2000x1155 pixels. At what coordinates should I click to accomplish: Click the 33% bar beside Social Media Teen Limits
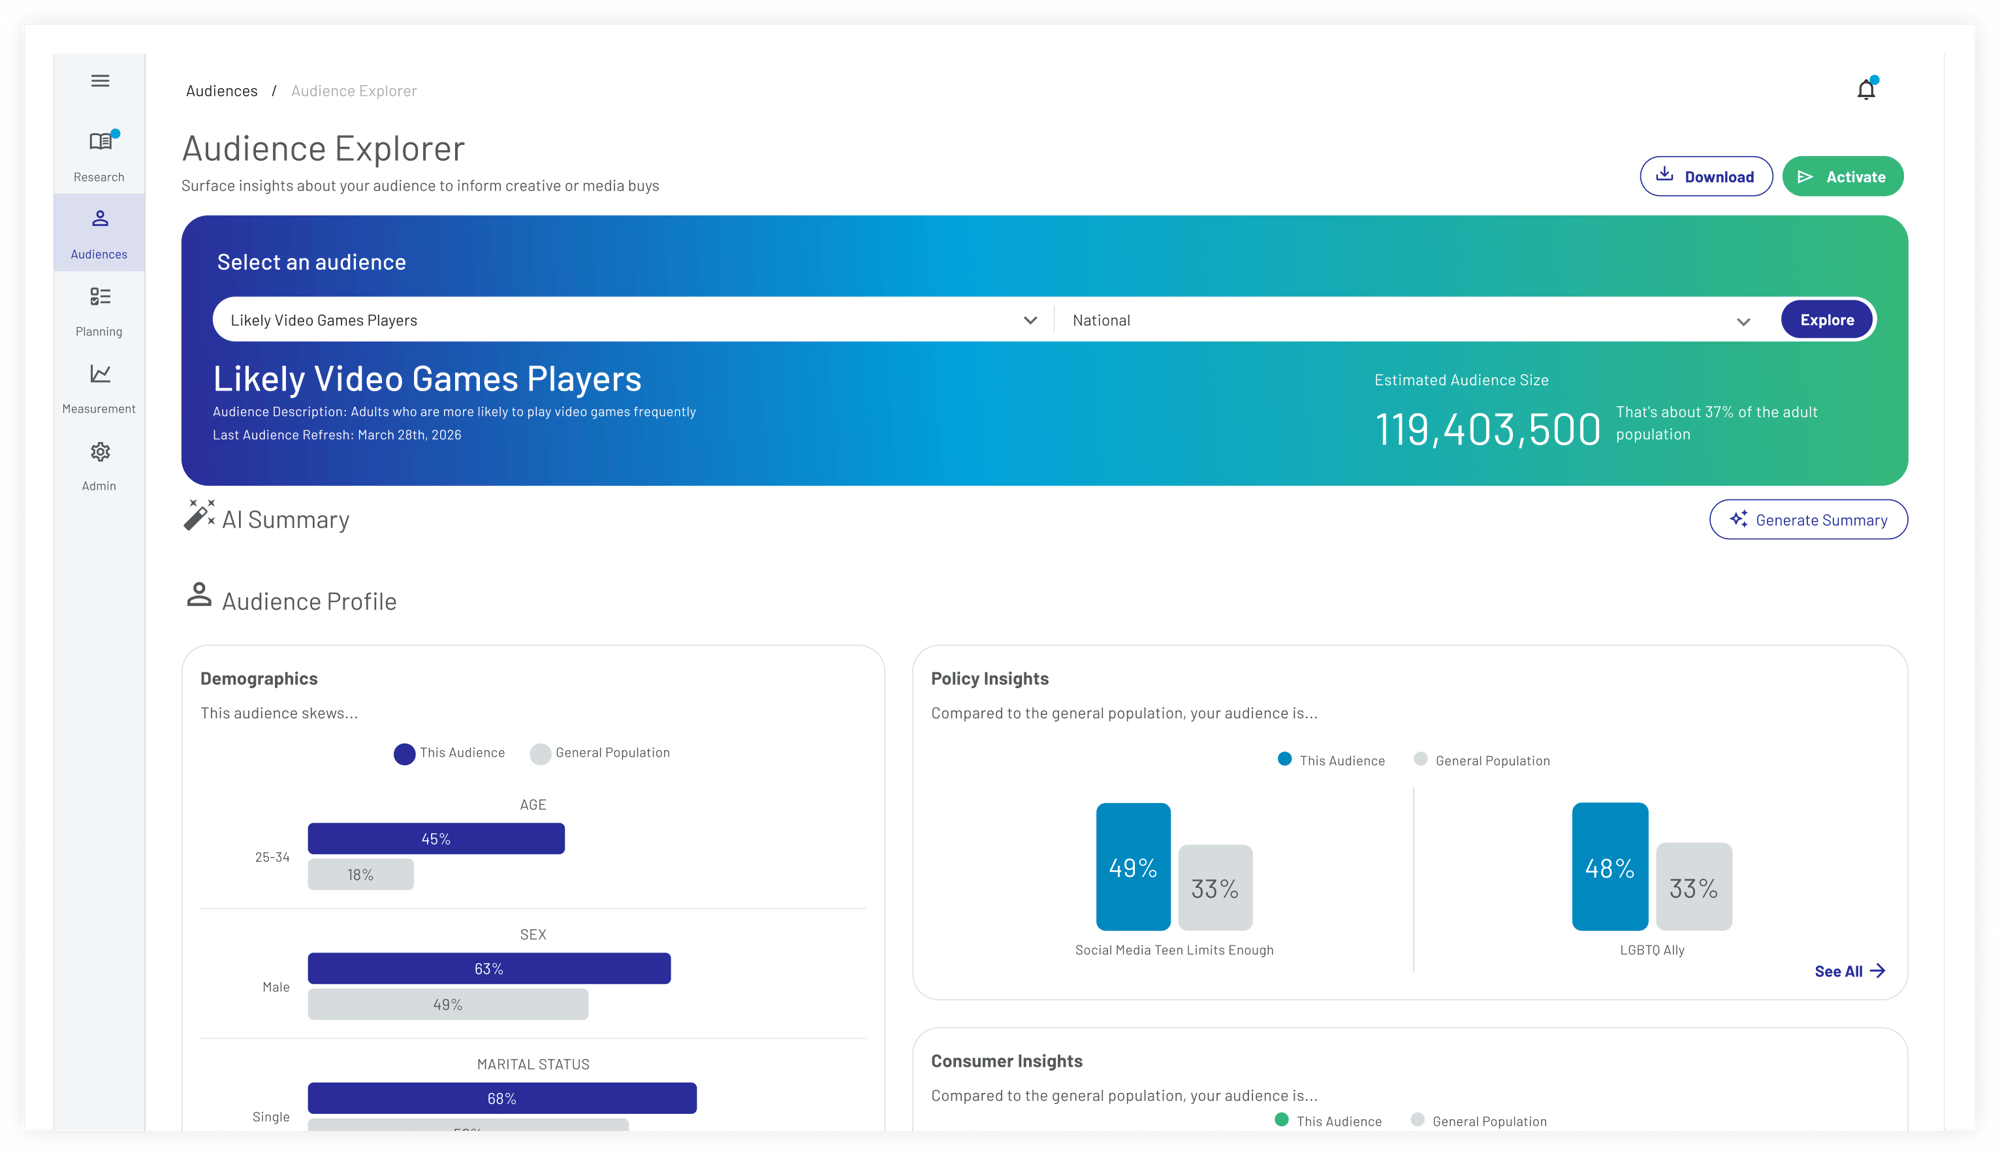pyautogui.click(x=1215, y=888)
